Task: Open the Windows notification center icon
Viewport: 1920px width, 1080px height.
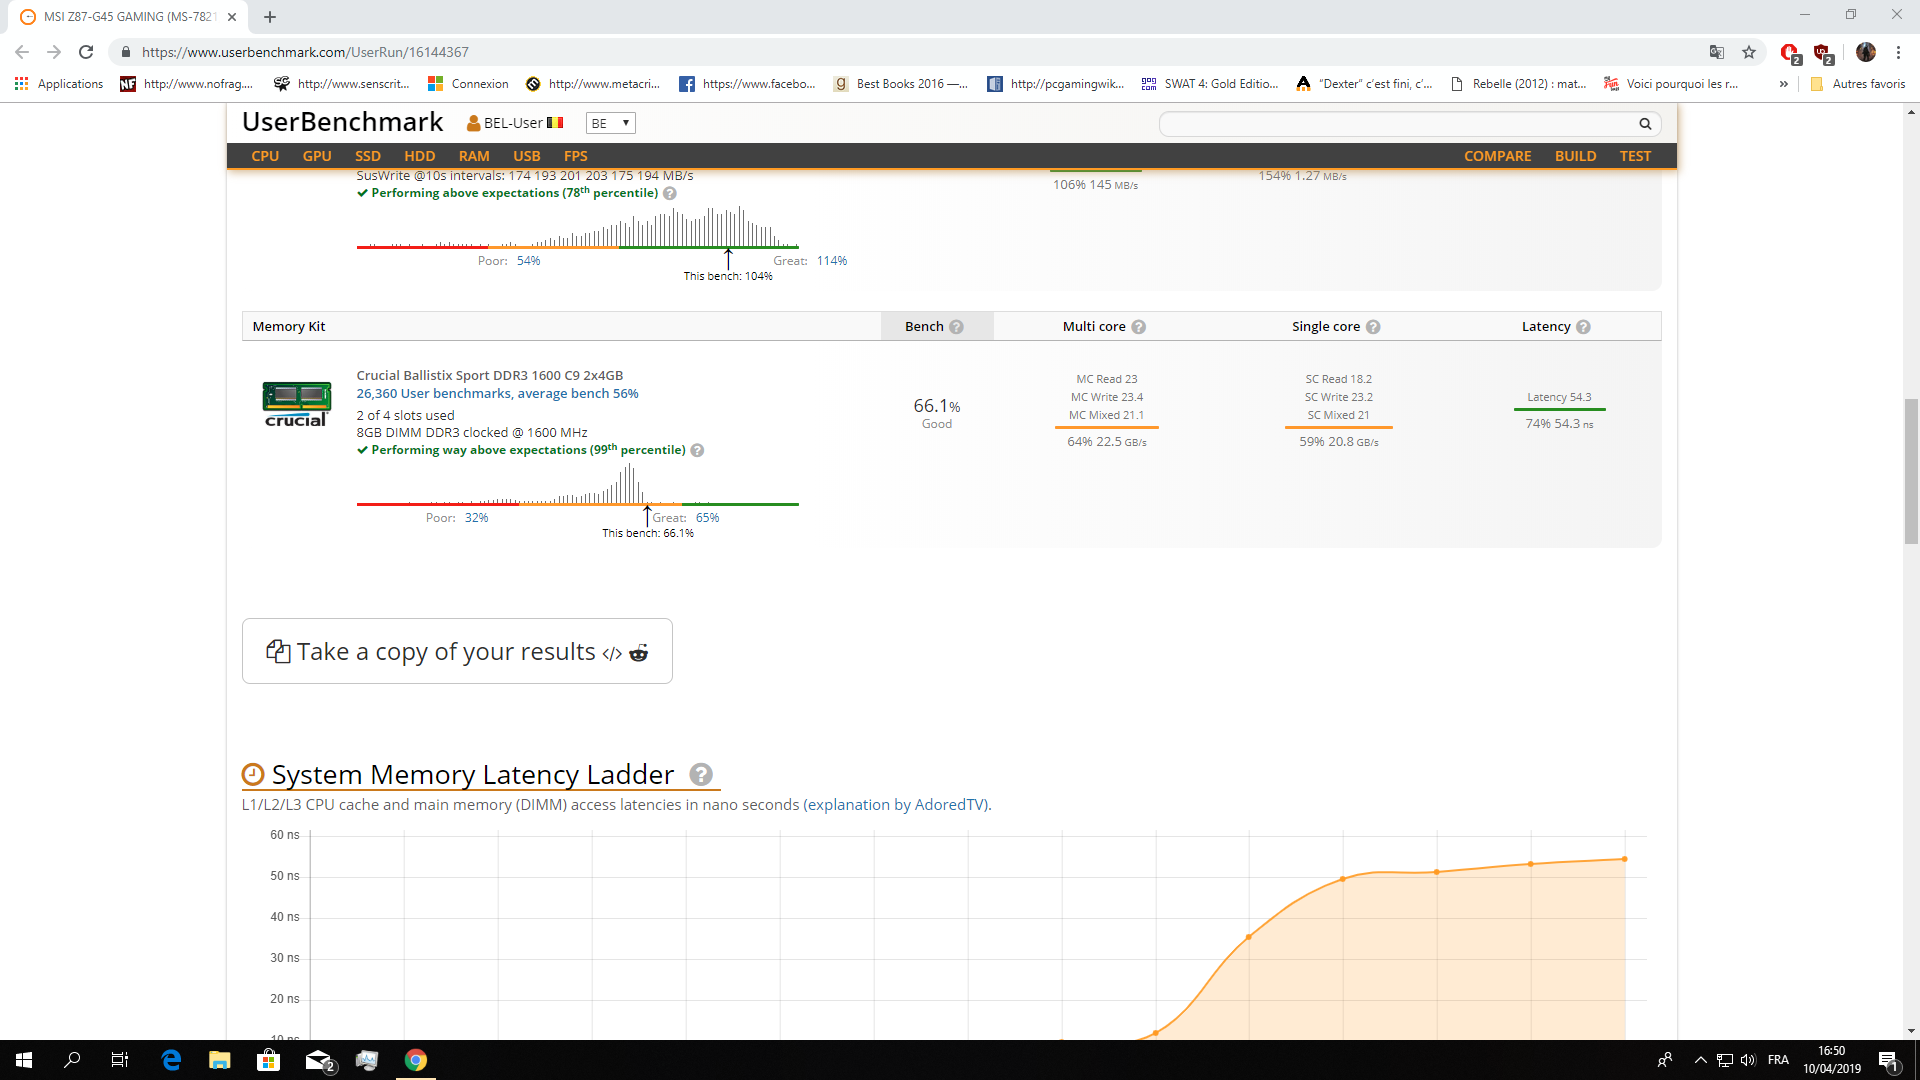Action: pos(1888,1060)
